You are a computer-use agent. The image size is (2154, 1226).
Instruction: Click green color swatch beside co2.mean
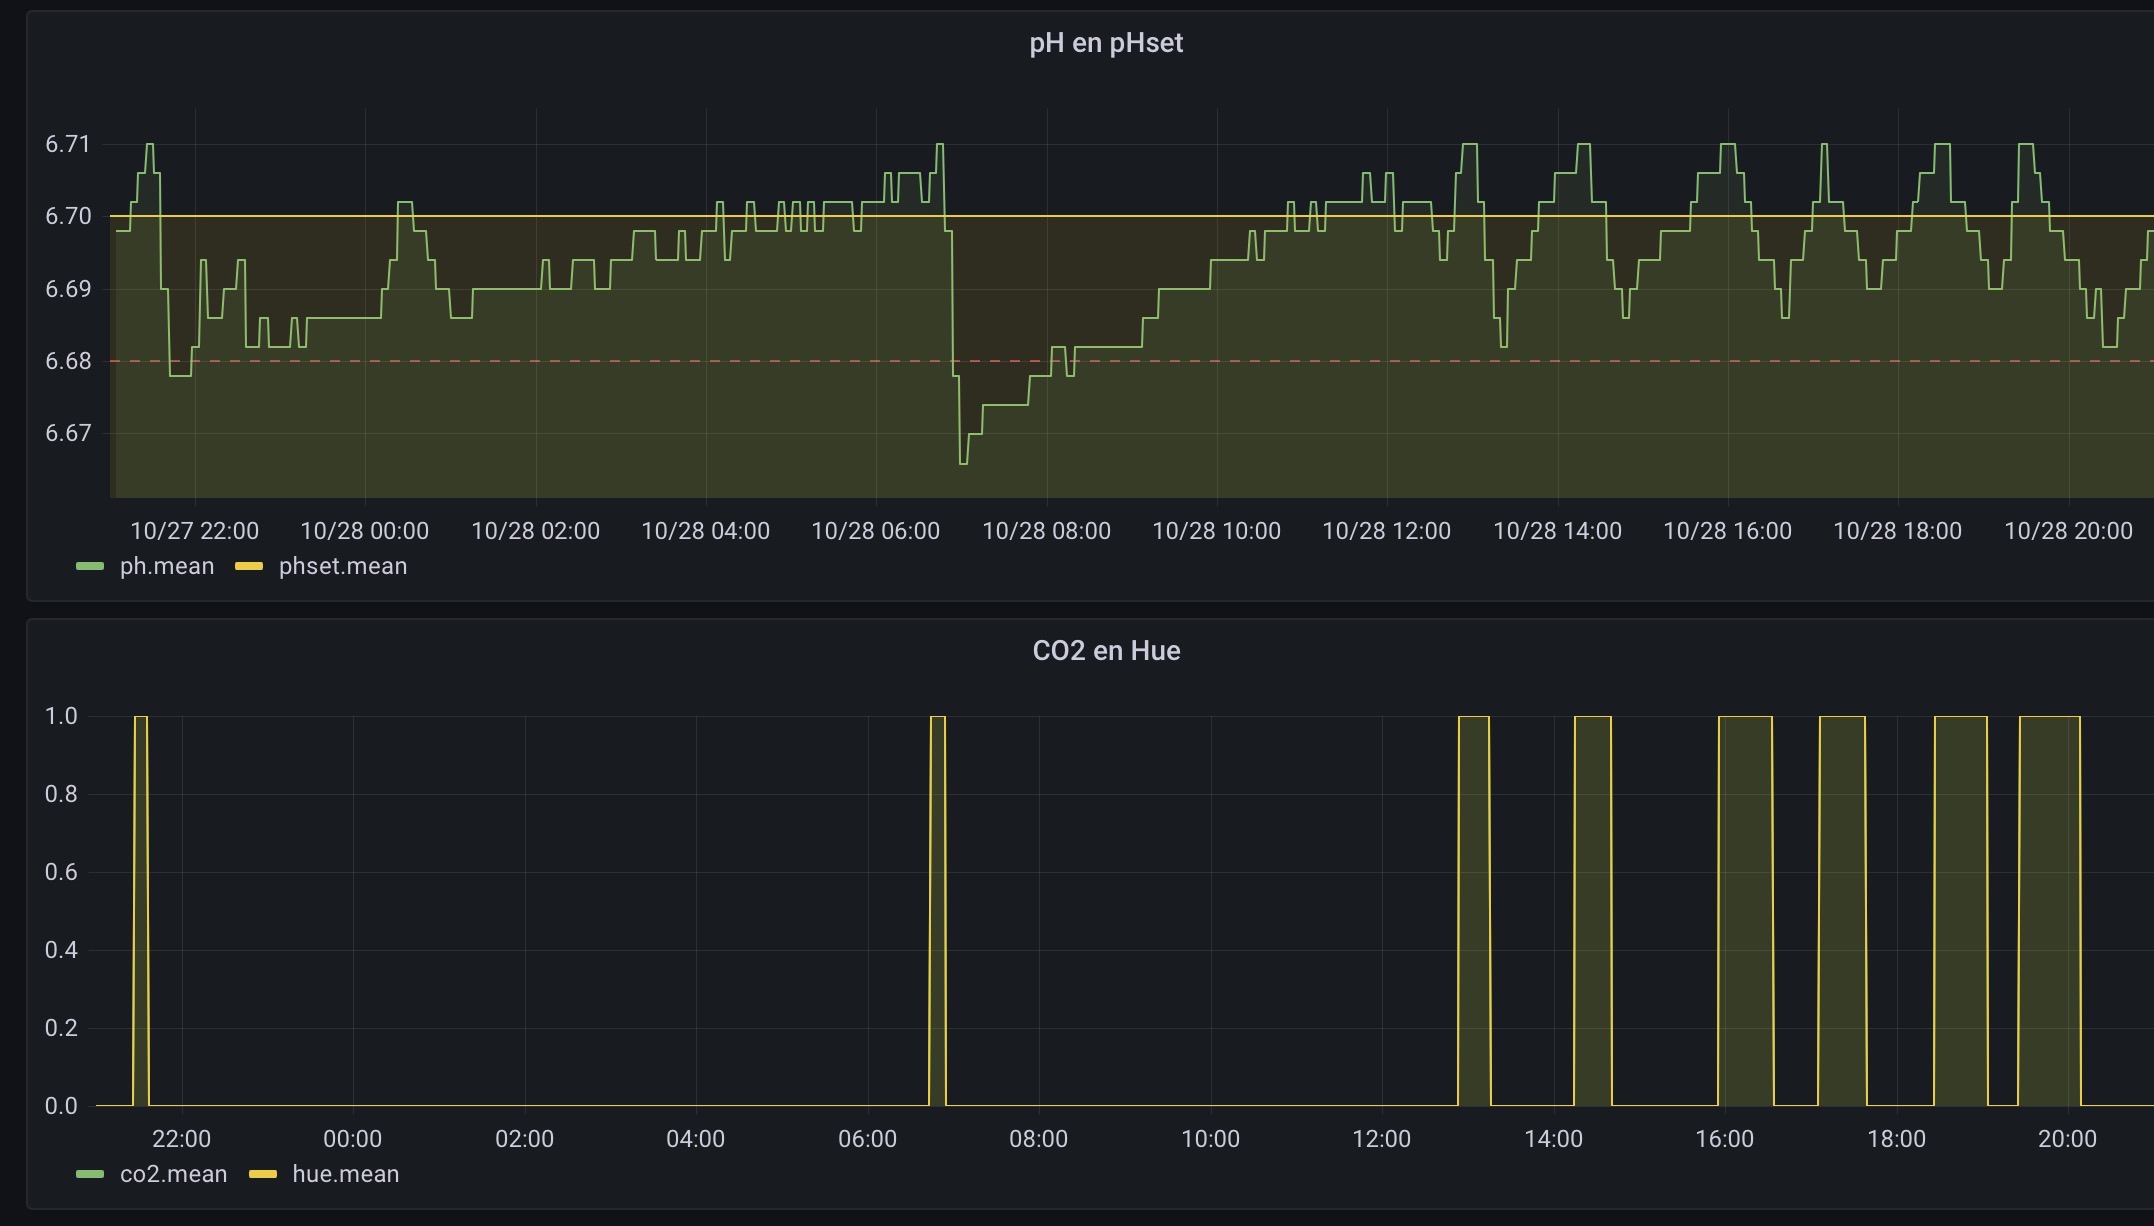tap(90, 1174)
